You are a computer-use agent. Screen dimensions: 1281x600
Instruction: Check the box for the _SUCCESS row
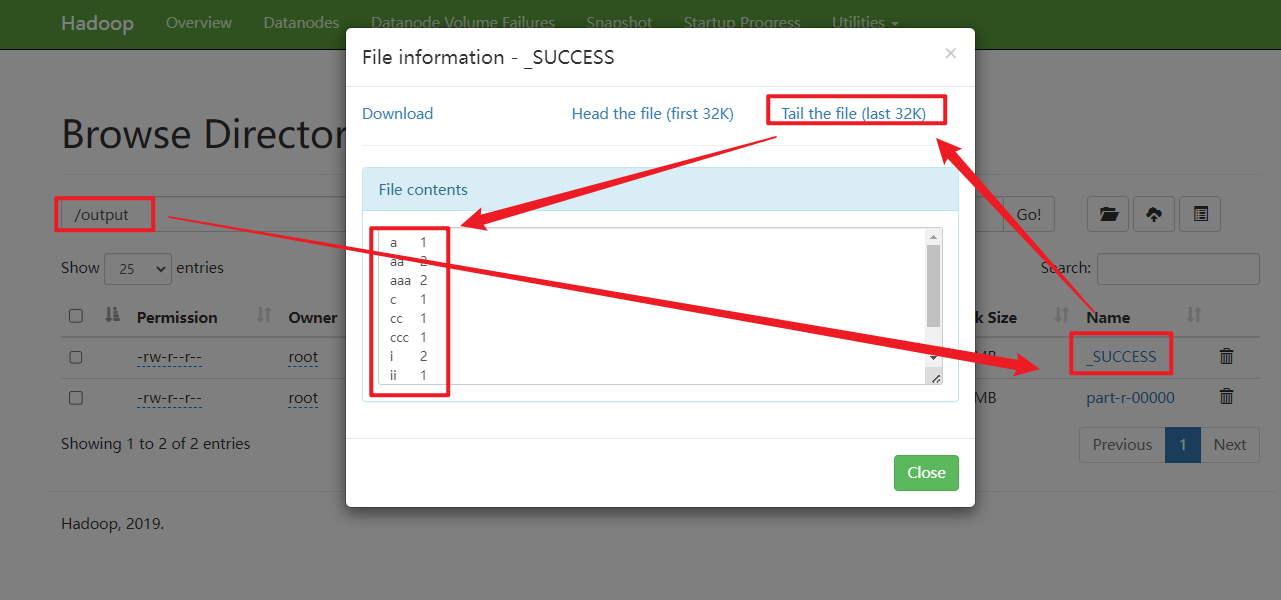pos(76,357)
